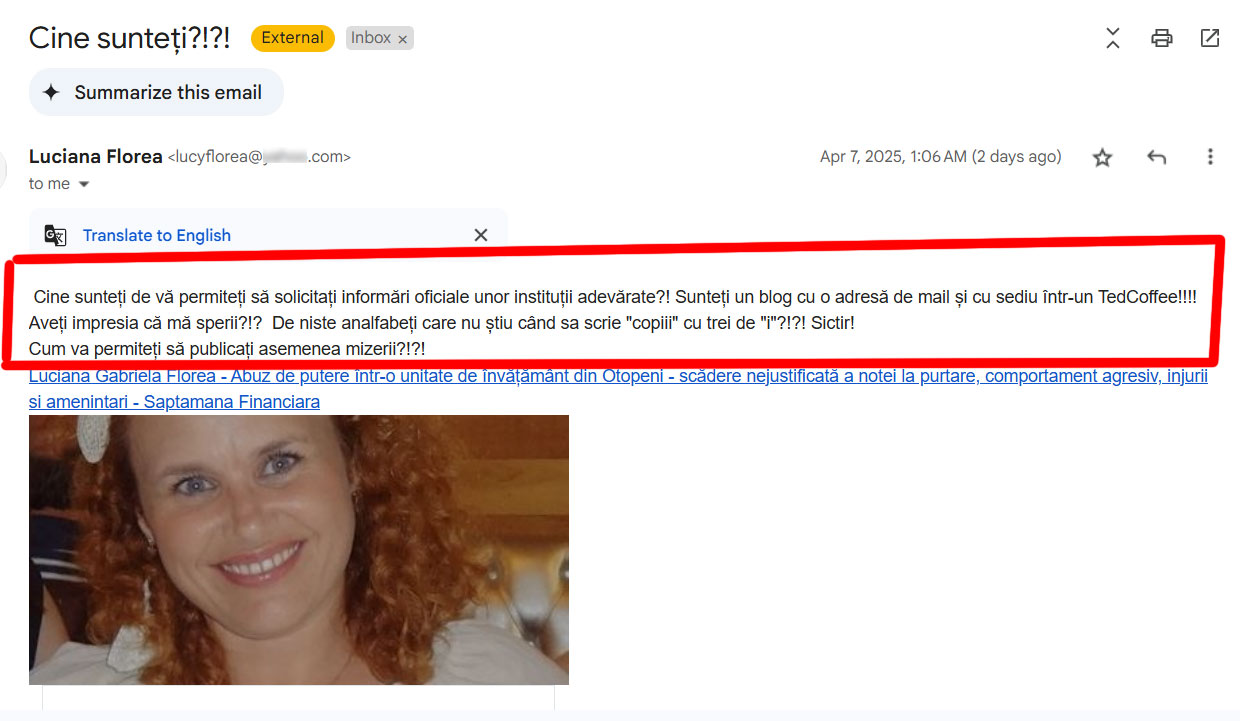Open the email in a new window

point(1209,38)
